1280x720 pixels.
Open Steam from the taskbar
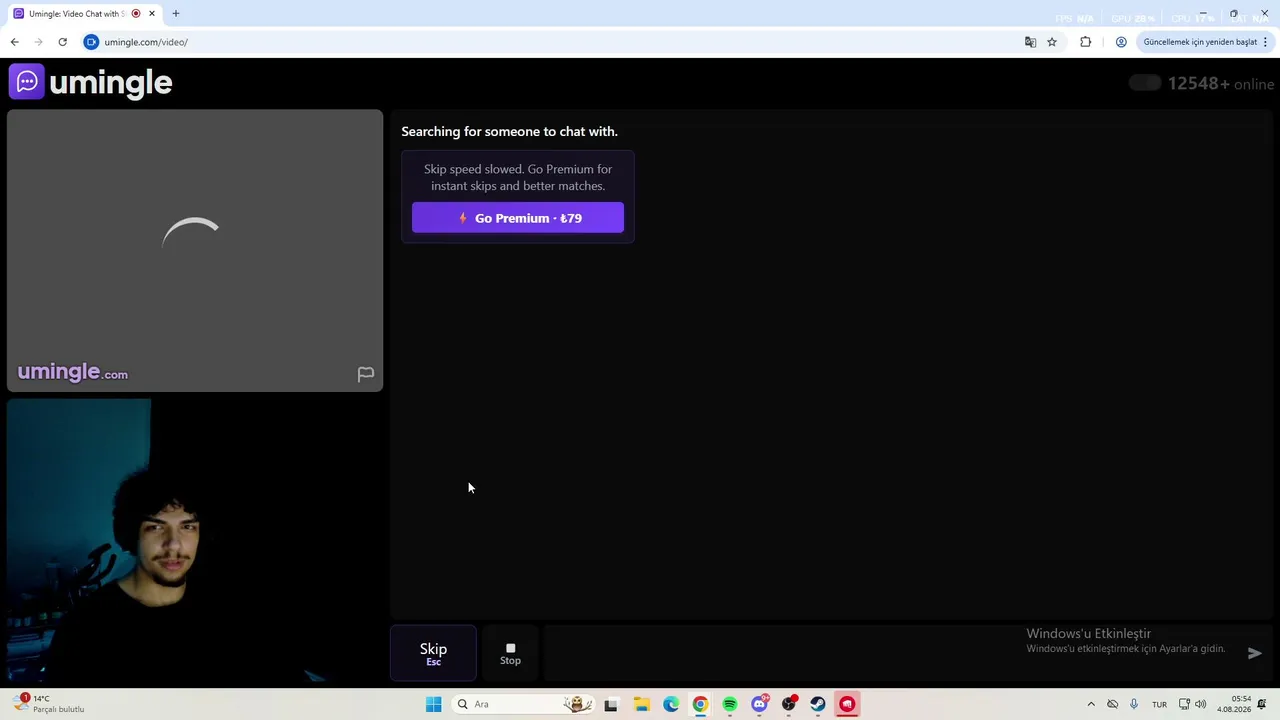point(818,704)
